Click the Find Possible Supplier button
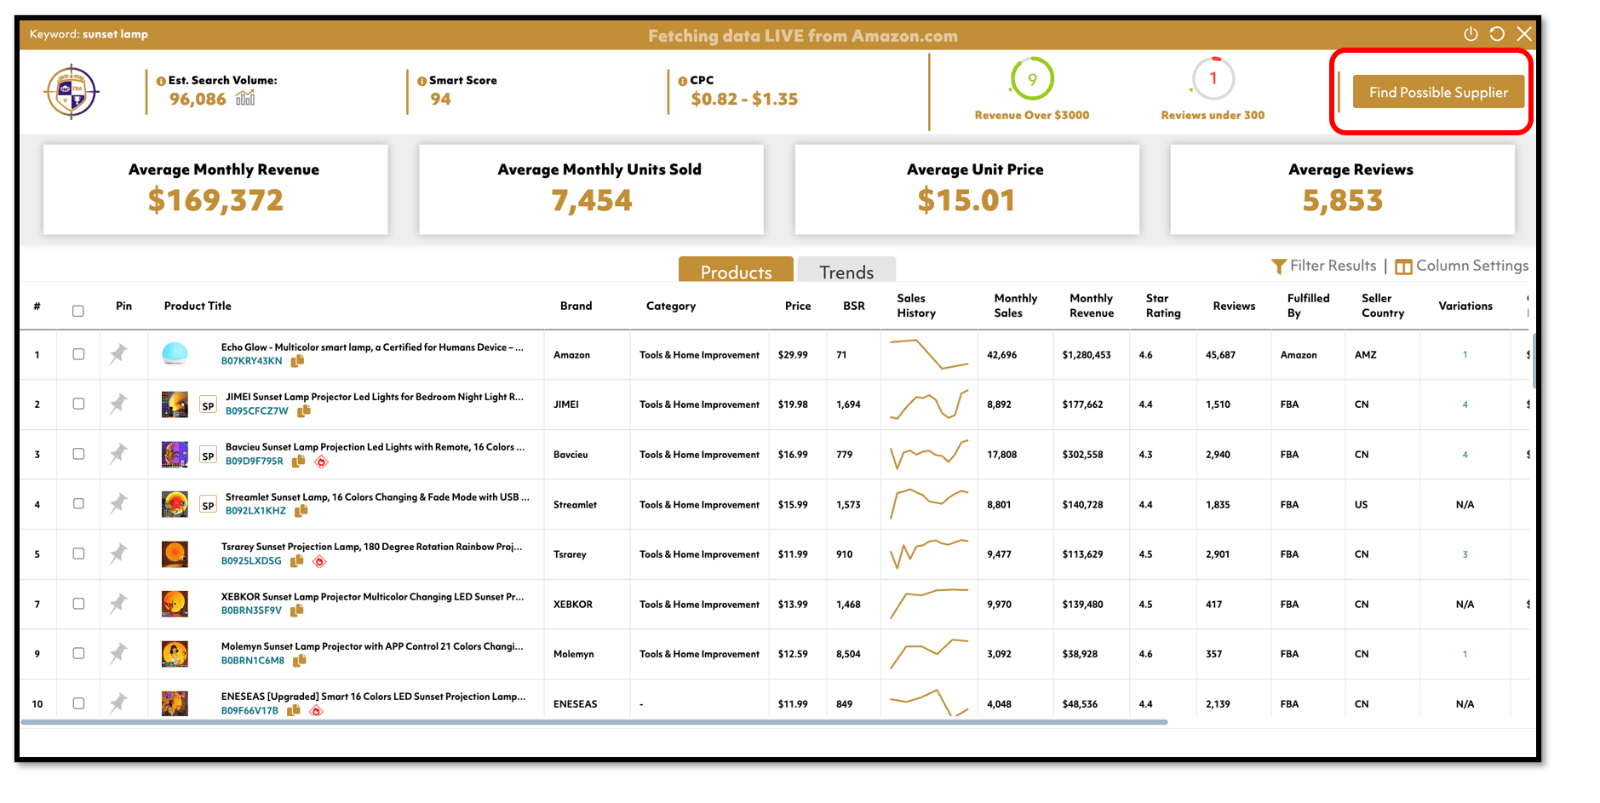This screenshot has height=803, width=1600. click(x=1438, y=92)
